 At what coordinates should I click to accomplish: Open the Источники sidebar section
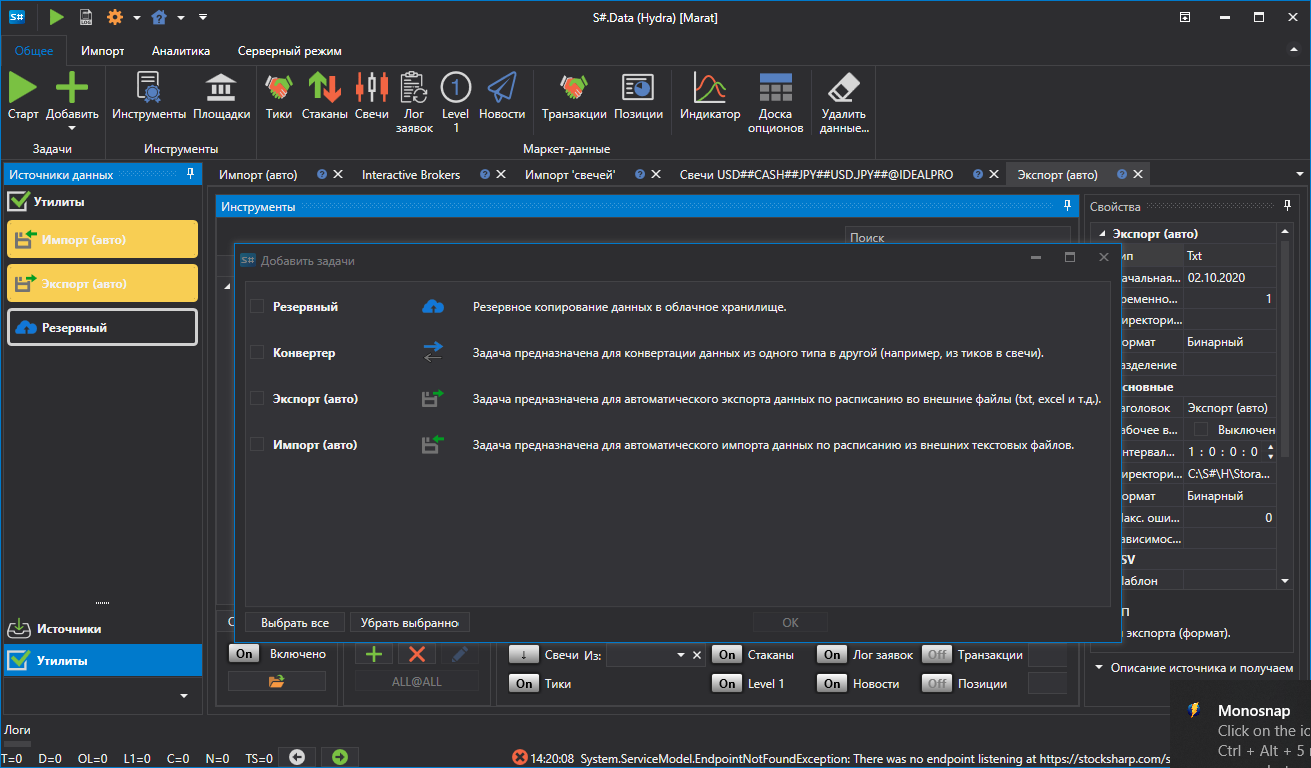[102, 629]
